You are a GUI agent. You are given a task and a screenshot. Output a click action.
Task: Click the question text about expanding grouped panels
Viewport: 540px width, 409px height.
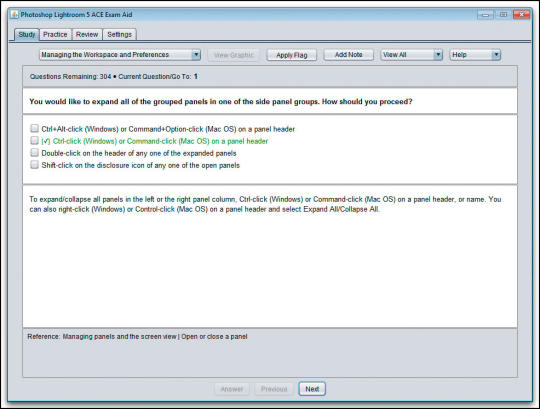[221, 102]
